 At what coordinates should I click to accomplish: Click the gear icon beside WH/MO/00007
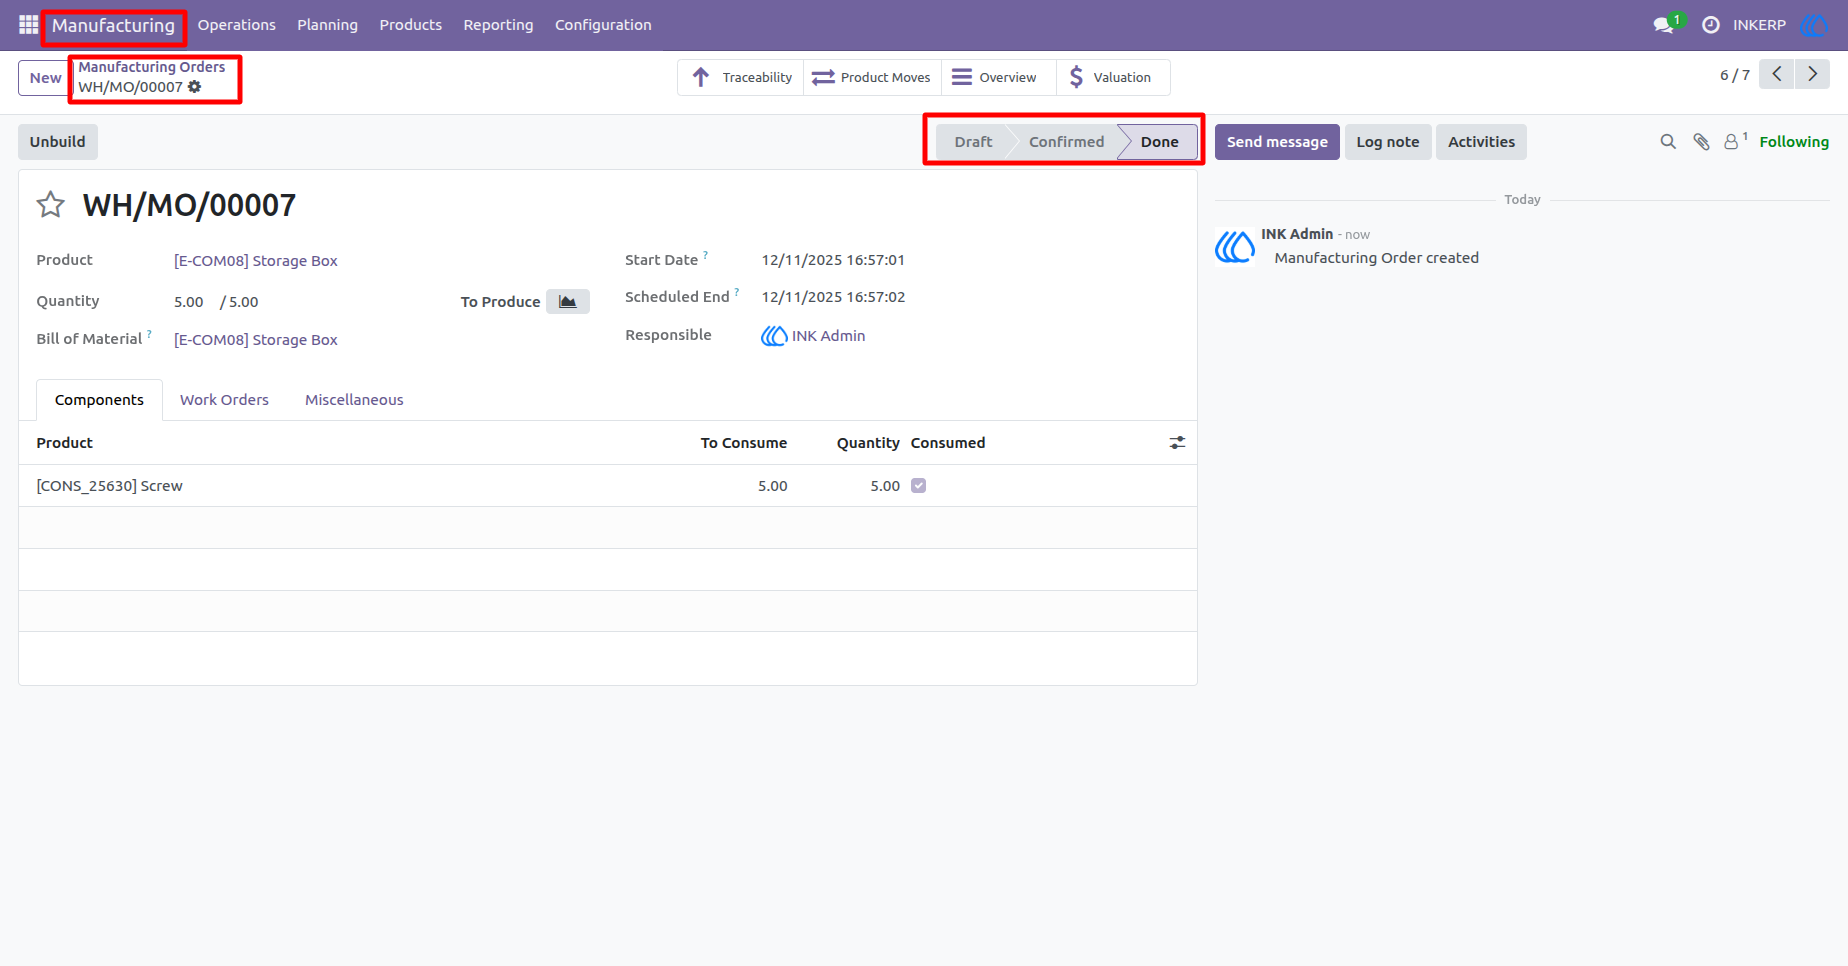195,87
